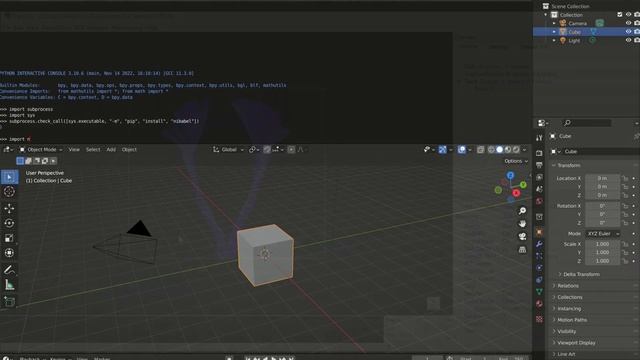Collapse the Transform panel header

(568, 165)
